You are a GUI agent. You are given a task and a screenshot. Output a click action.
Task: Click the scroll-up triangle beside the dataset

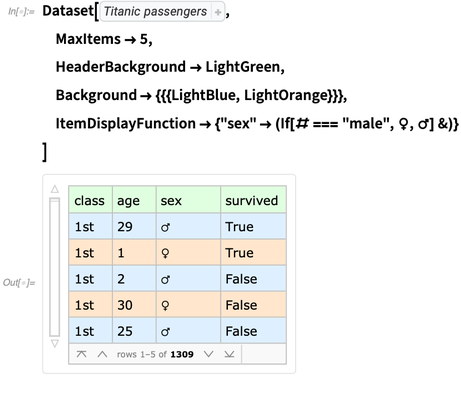click(55, 189)
